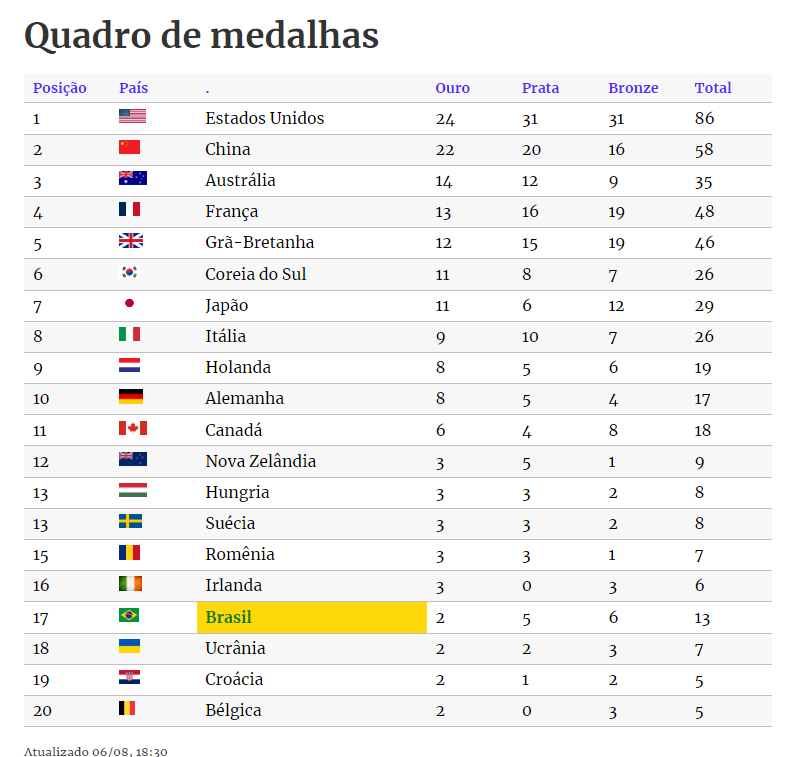Click the South Korea flag icon
Viewport: 802px width, 757px height.
129,272
